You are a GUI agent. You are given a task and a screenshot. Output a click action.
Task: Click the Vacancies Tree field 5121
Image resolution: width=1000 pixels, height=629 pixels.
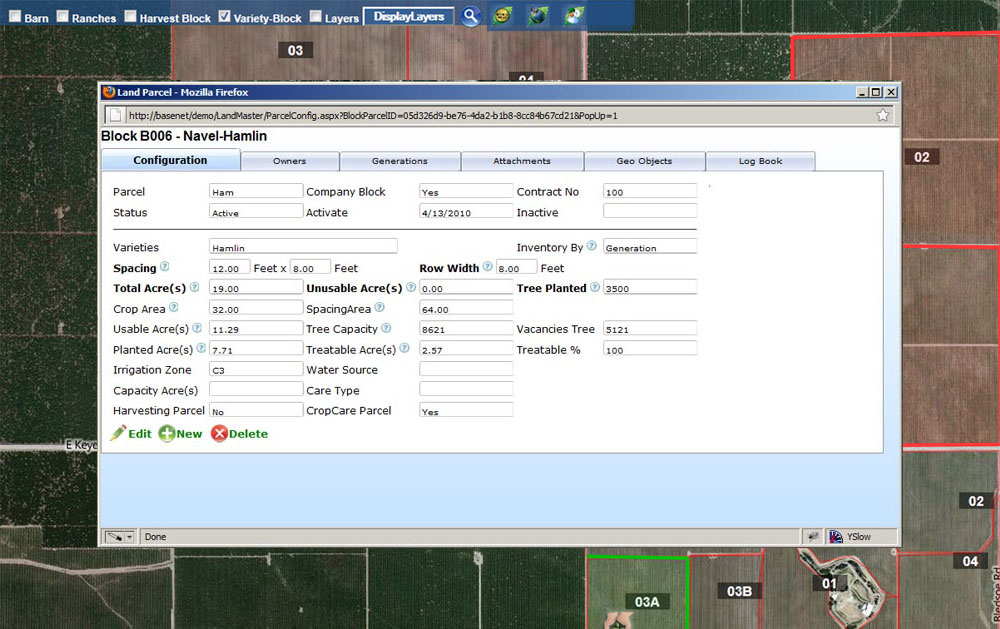click(650, 328)
